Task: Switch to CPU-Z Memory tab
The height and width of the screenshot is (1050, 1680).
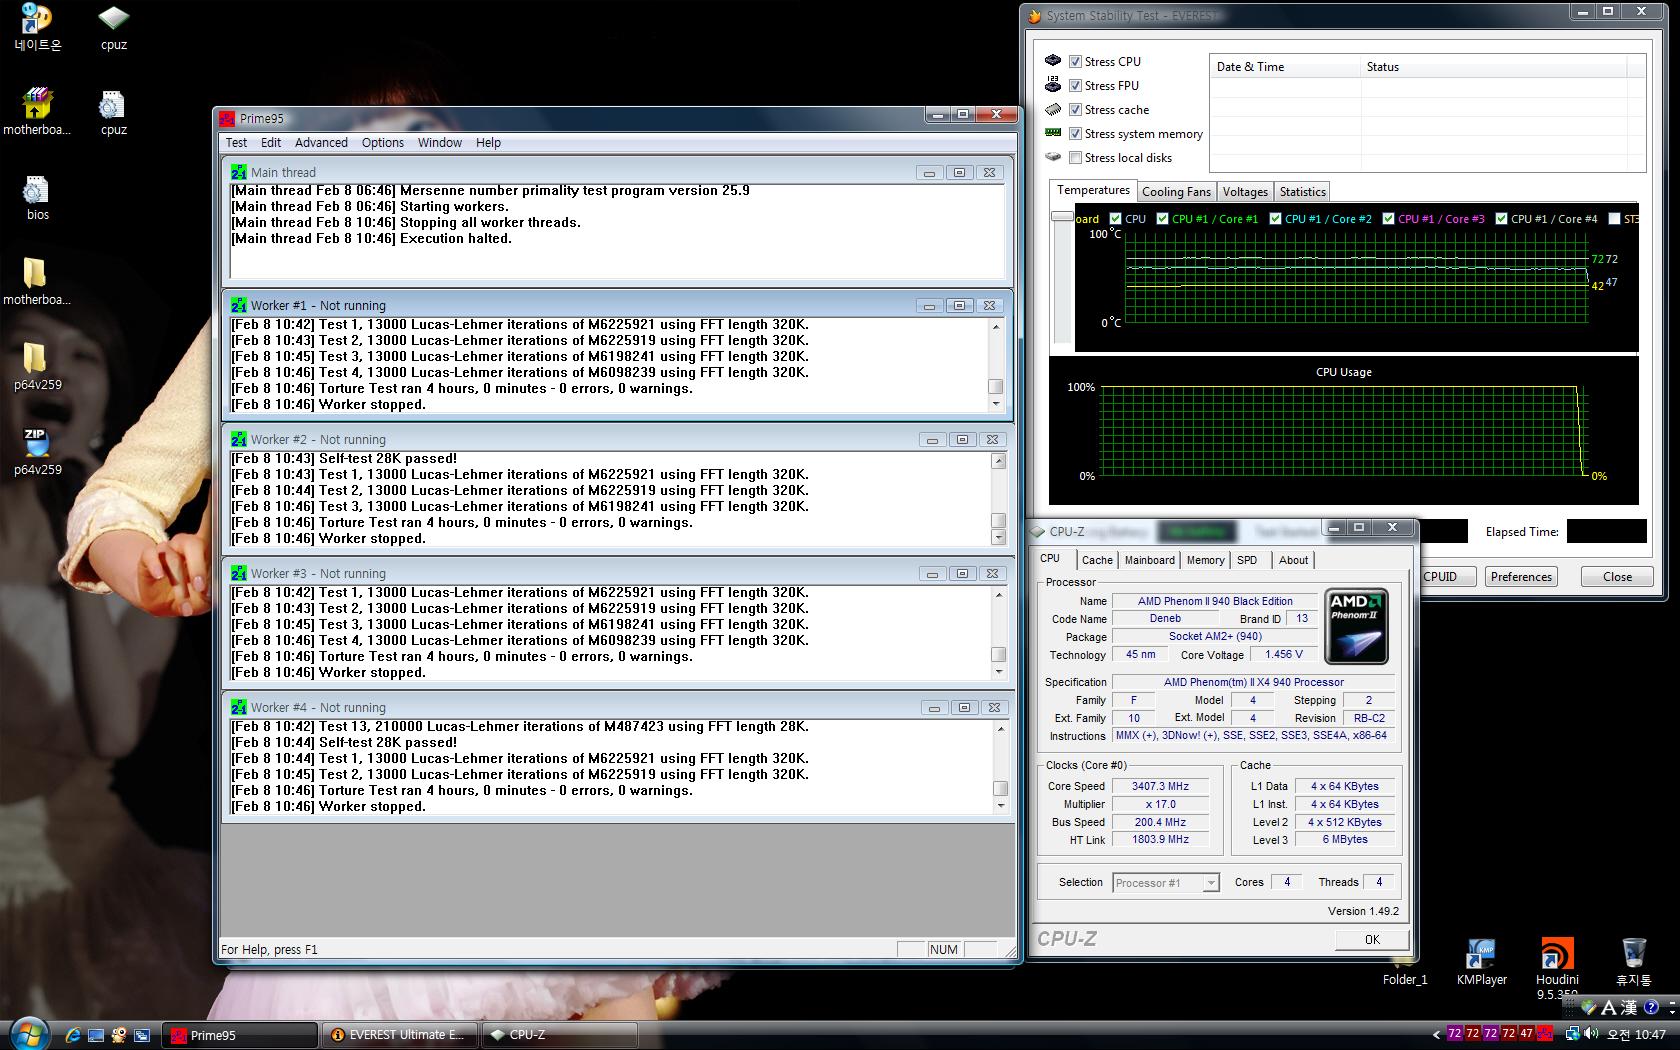Action: (x=1205, y=560)
